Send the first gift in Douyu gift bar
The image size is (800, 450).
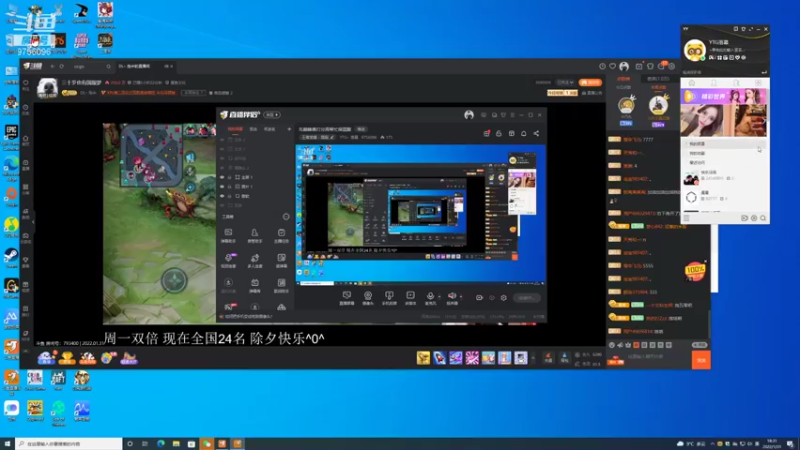[x=423, y=358]
